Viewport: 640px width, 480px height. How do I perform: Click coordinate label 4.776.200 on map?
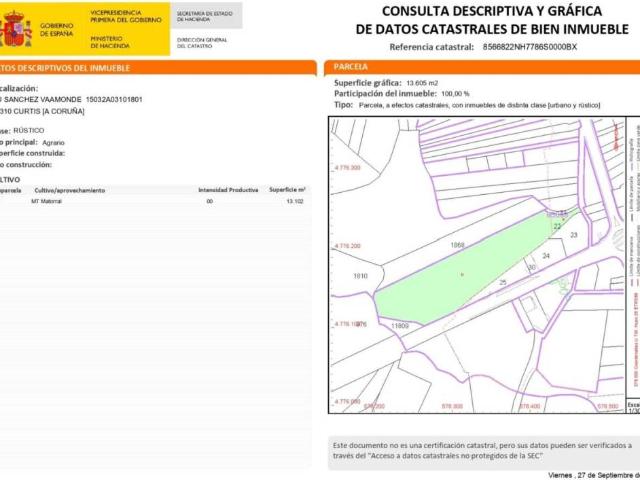(348, 246)
